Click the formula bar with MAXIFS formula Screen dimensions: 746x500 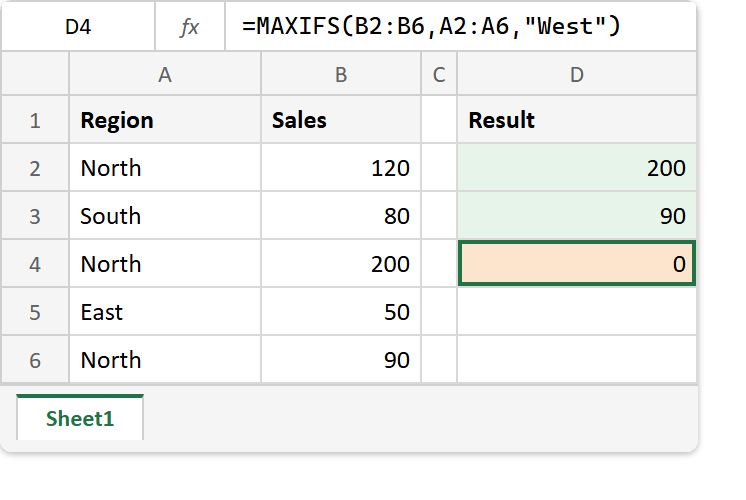pos(461,27)
